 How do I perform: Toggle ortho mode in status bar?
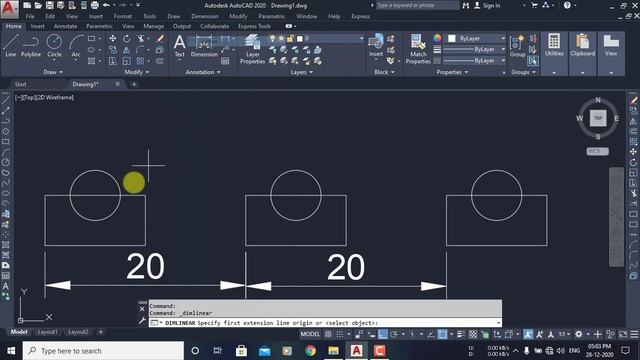click(382, 334)
